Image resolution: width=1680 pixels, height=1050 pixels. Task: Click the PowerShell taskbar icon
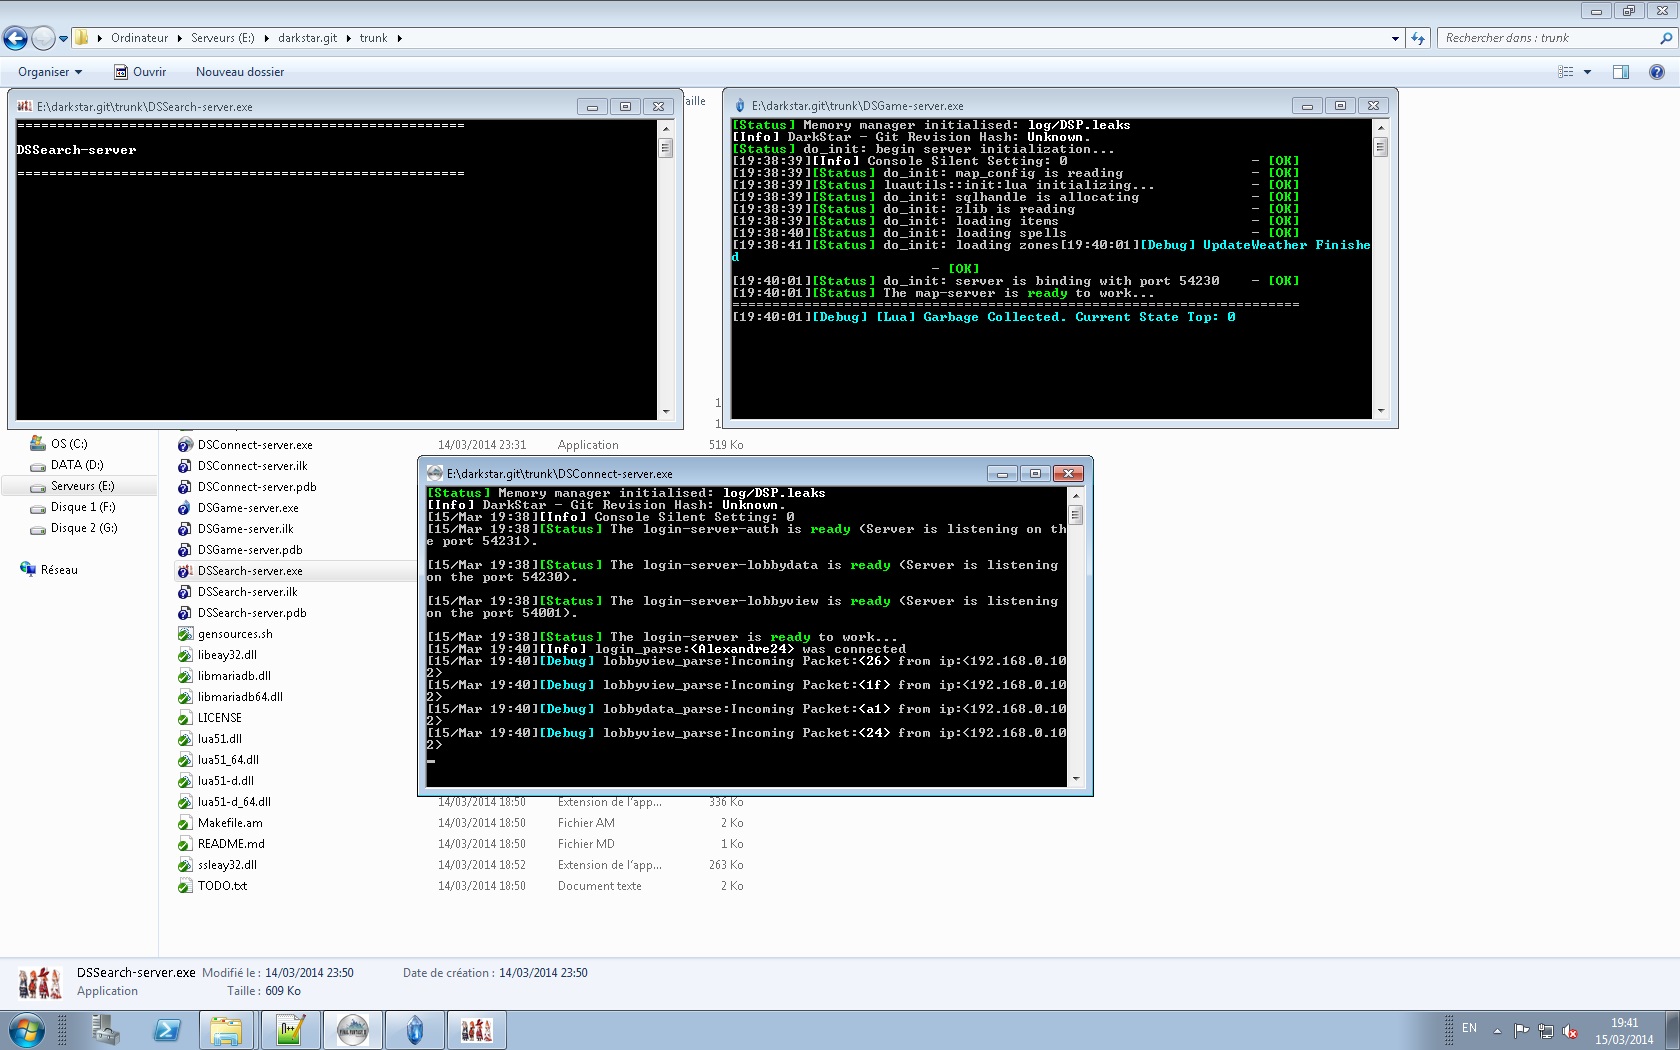[x=166, y=1029]
